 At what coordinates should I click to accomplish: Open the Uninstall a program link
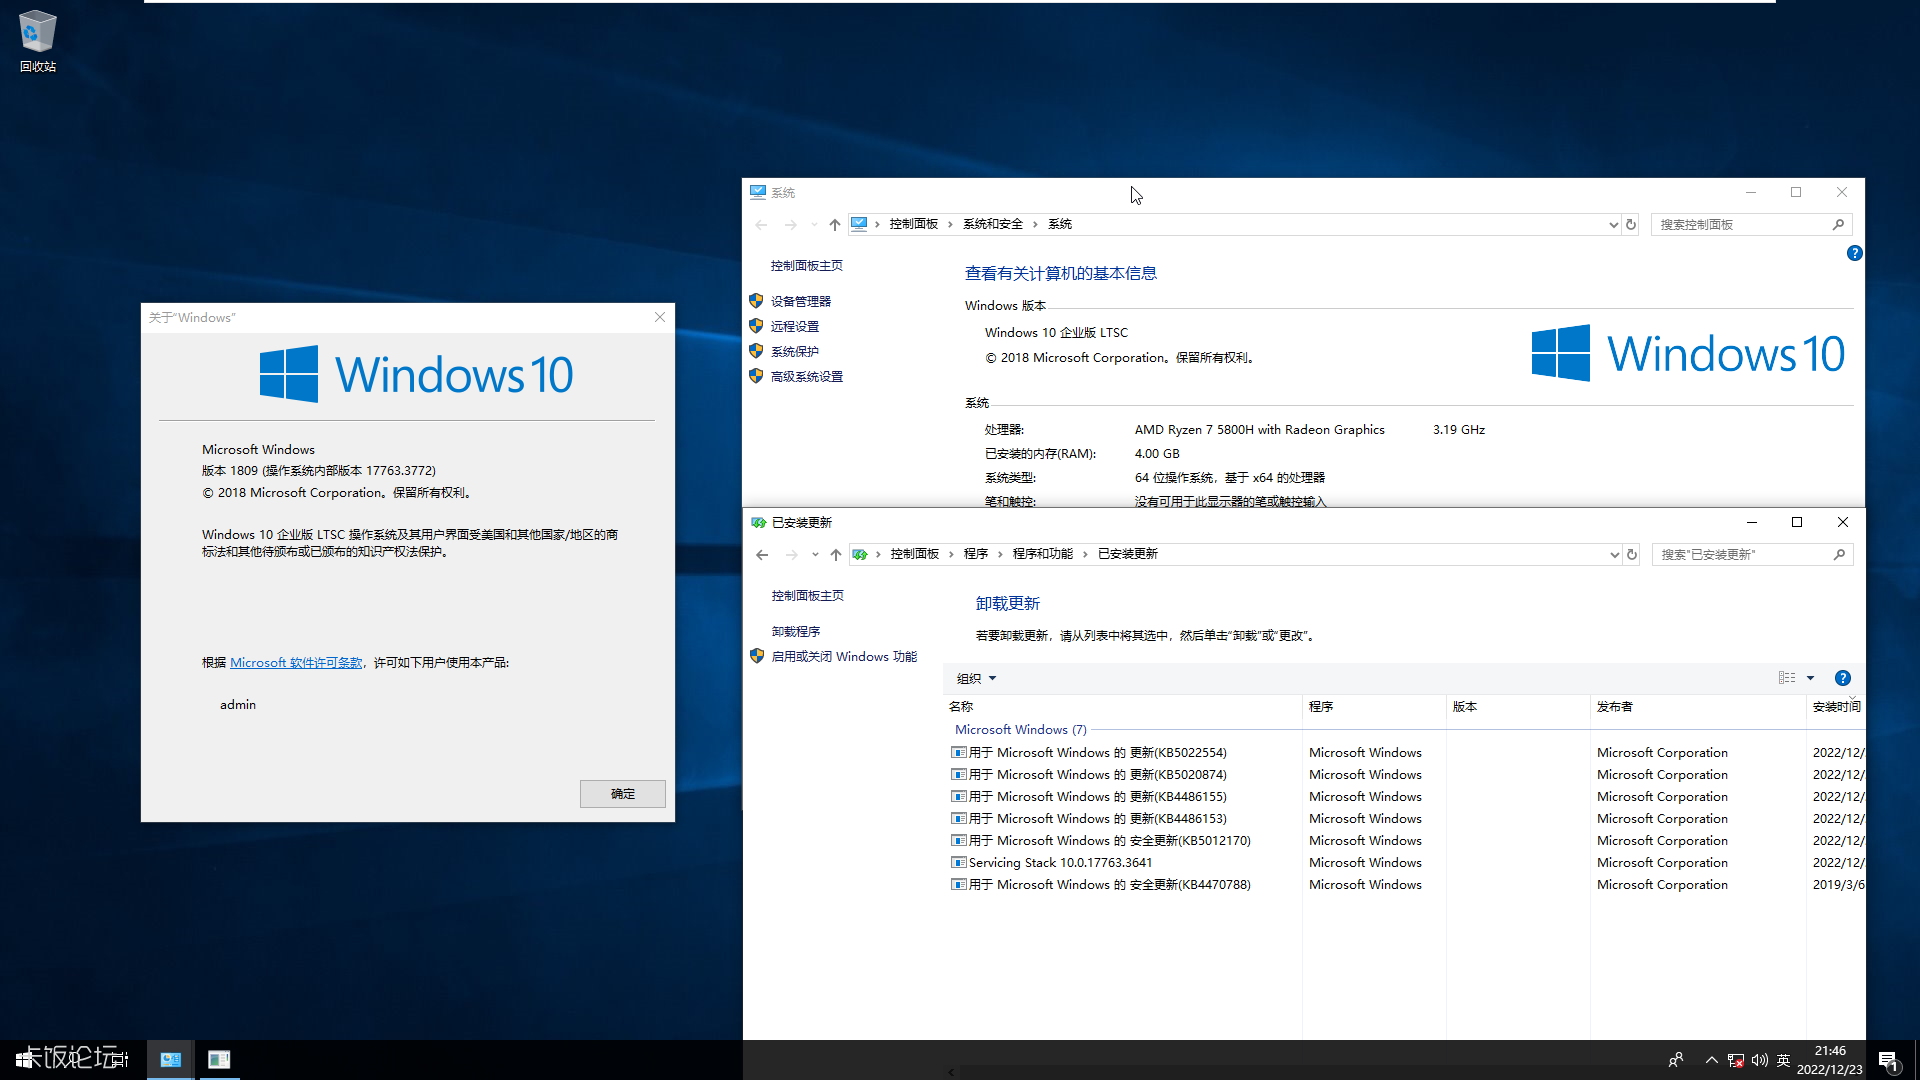[x=795, y=632]
